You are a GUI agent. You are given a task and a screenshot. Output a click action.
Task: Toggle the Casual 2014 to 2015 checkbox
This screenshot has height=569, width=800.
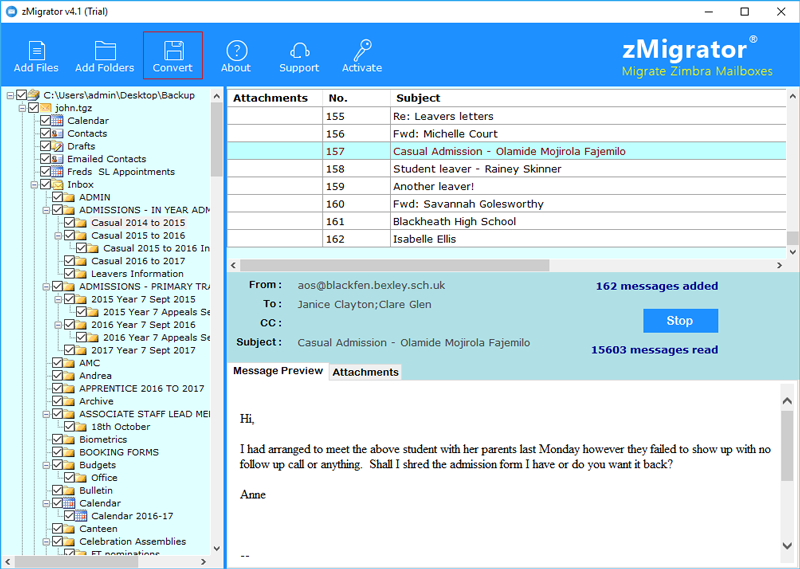click(x=69, y=222)
